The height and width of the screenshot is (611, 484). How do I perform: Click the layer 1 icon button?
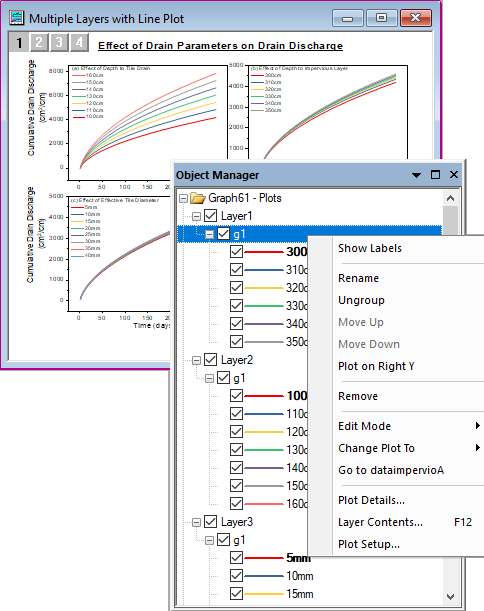pos(19,42)
